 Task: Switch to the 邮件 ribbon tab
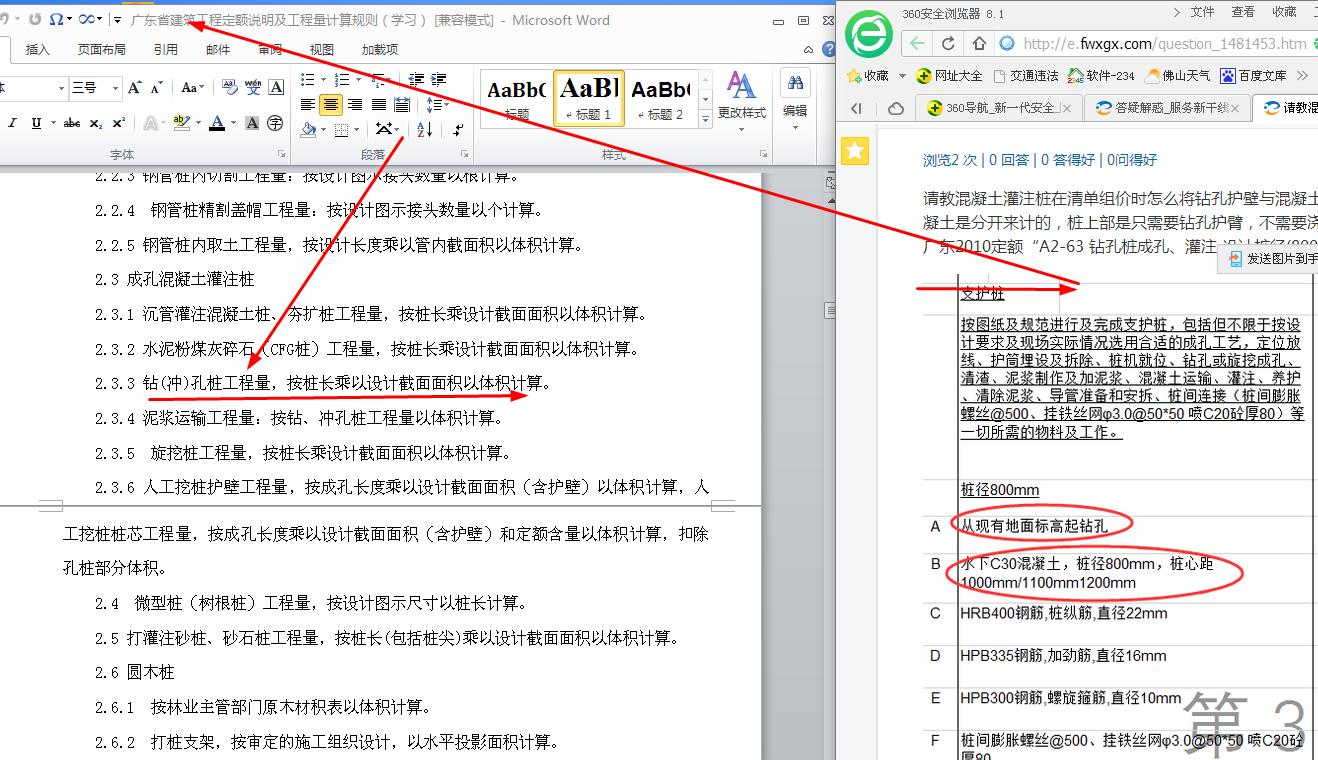218,49
